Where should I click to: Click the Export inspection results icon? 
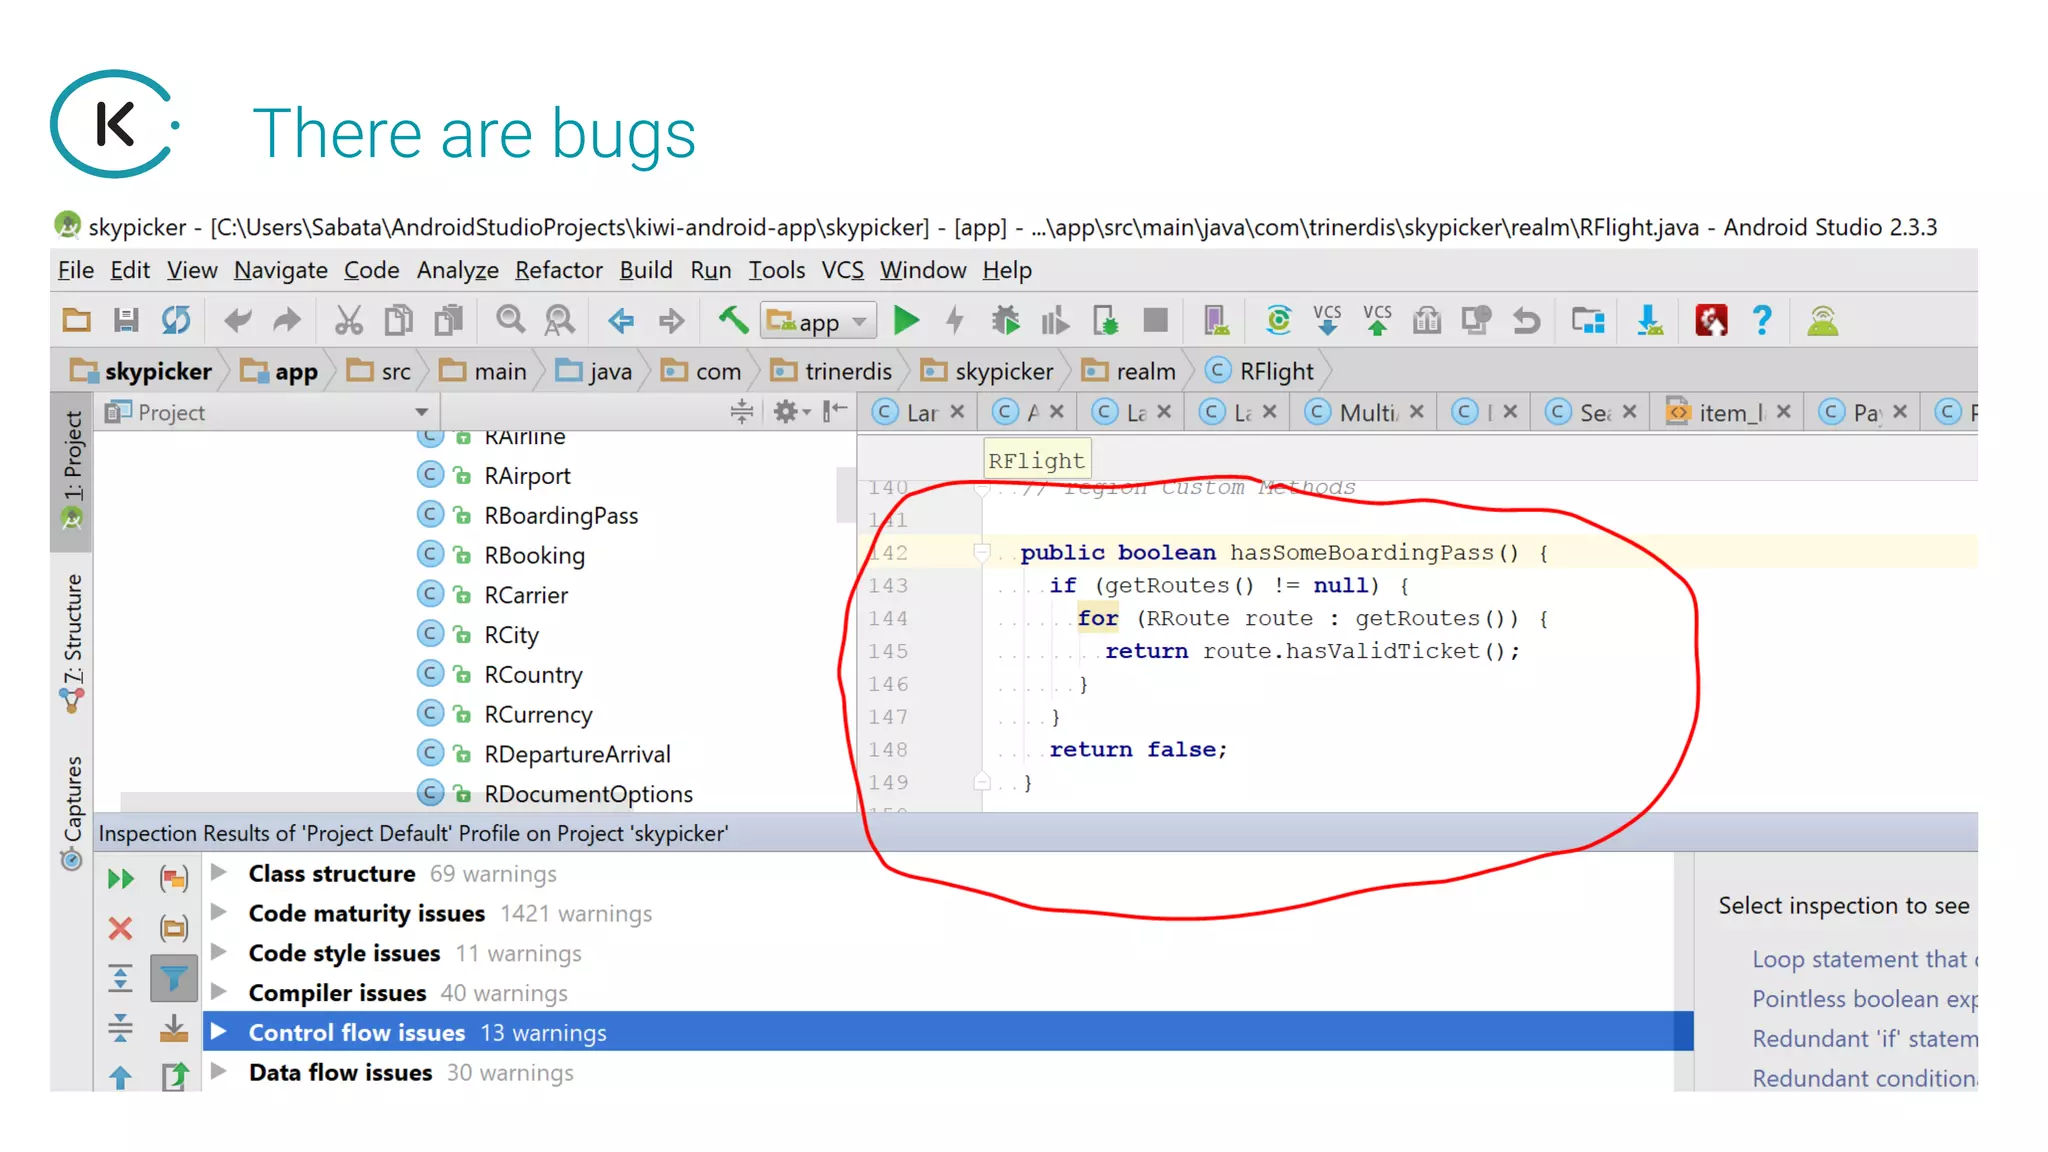click(174, 1076)
